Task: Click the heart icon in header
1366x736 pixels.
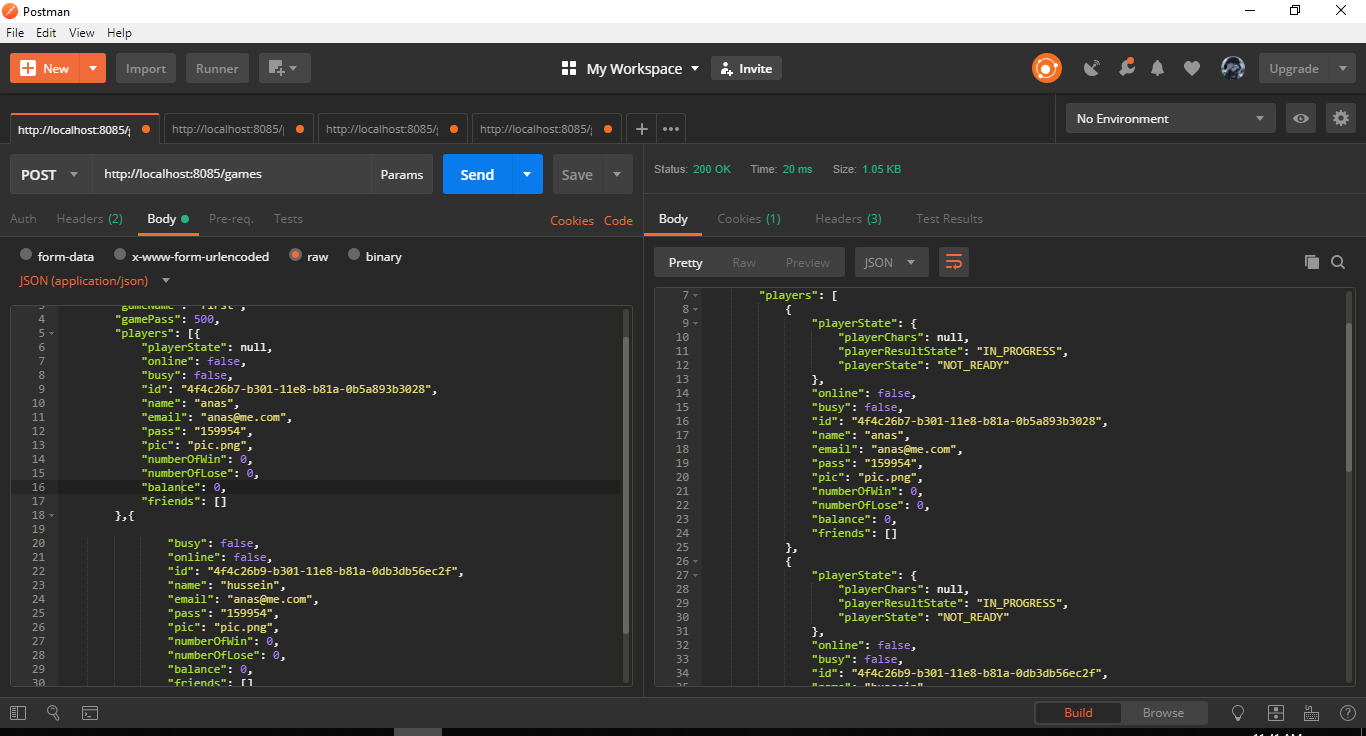Action: pyautogui.click(x=1192, y=68)
